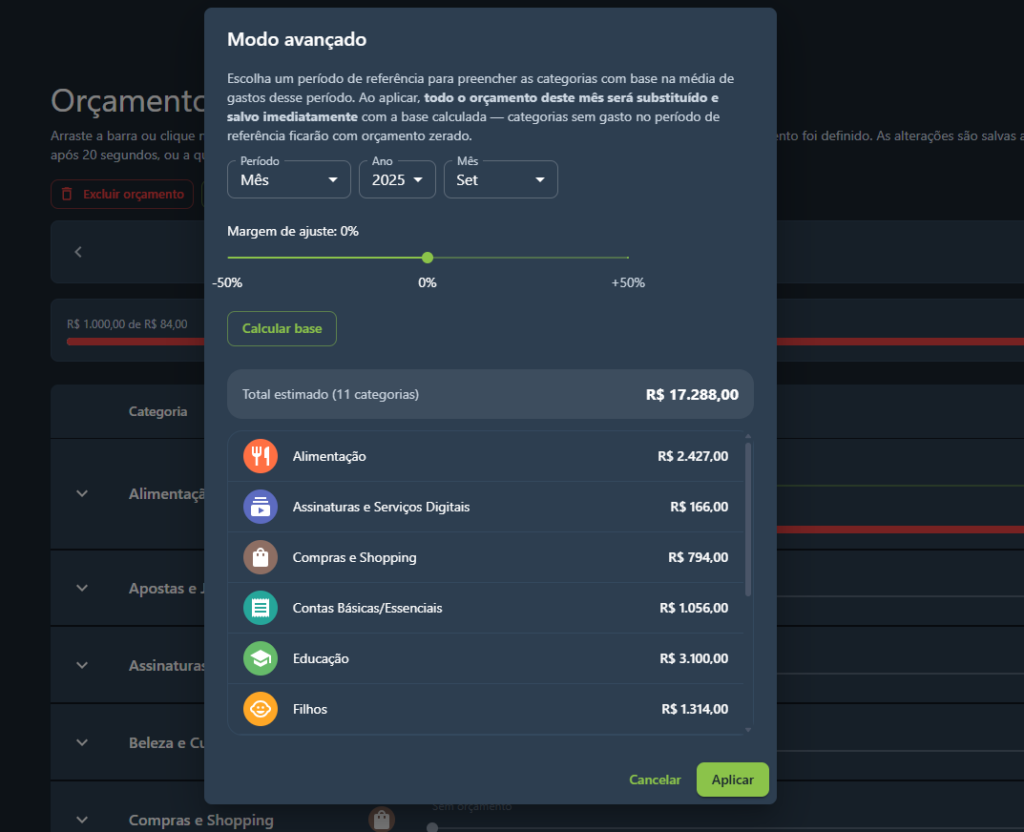The image size is (1024, 832).
Task: Click the Filhos value R$ 1.314,00
Action: click(x=694, y=709)
